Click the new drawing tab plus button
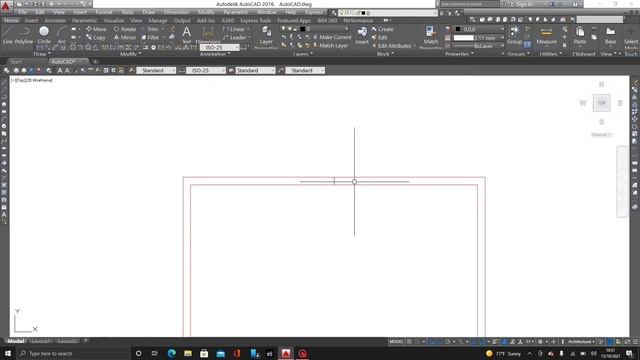The image size is (640, 360). pos(95,62)
